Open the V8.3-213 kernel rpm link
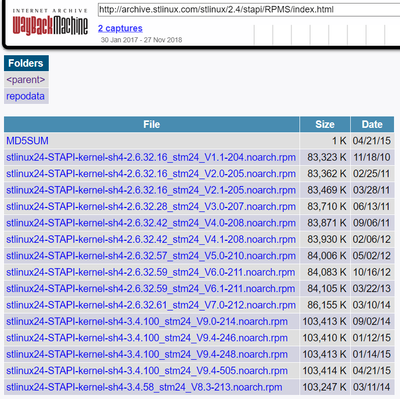 [x=144, y=387]
